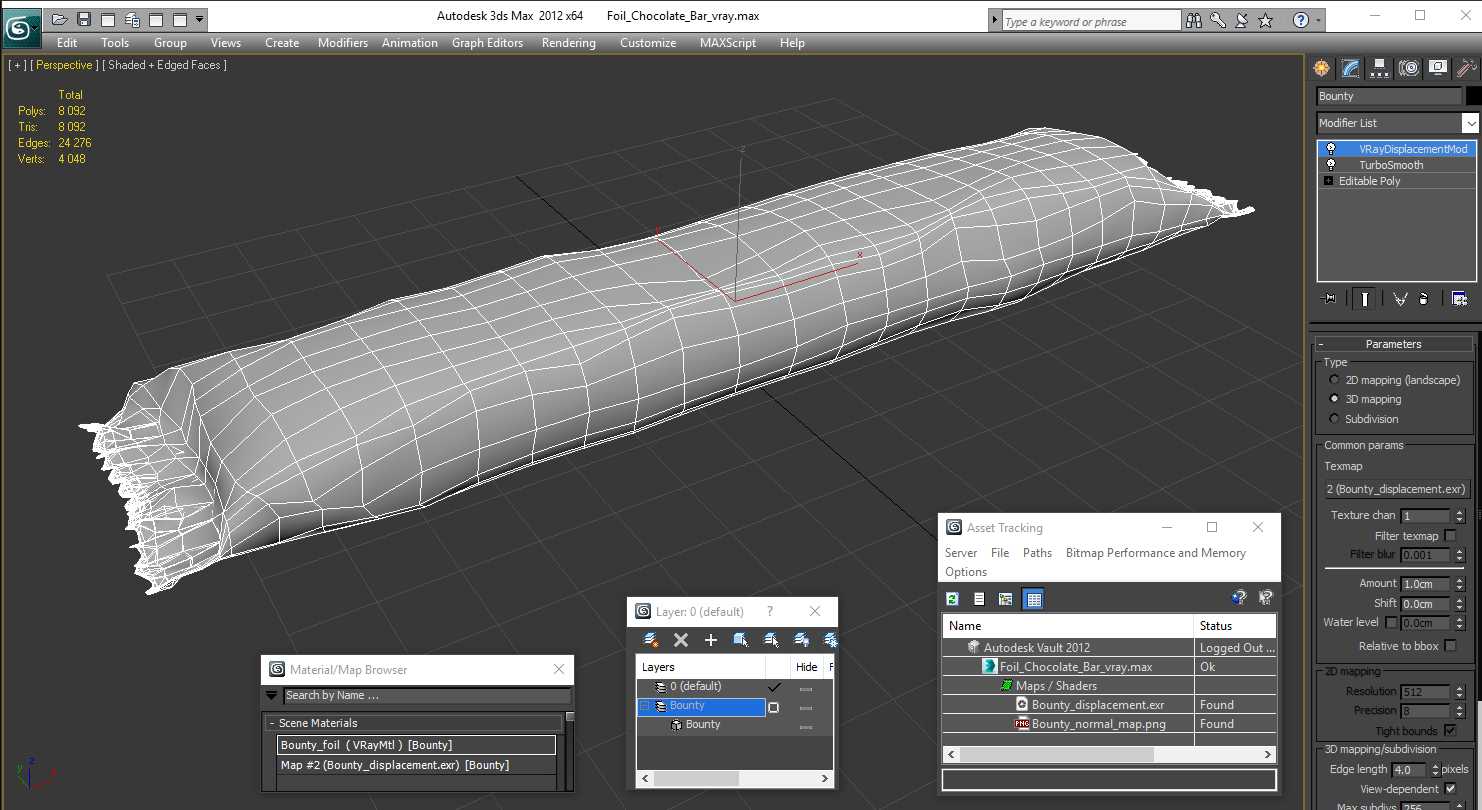Open the Modifiers menu
This screenshot has height=810, width=1482.
[343, 43]
